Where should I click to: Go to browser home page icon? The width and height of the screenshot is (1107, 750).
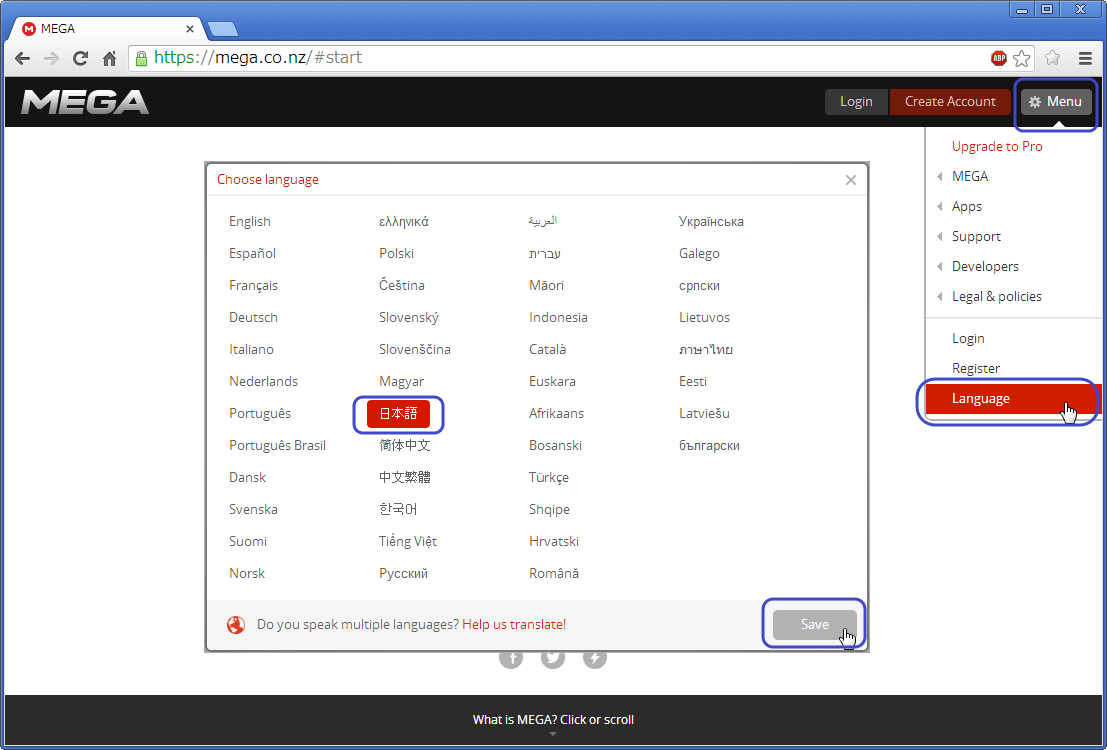pyautogui.click(x=110, y=58)
